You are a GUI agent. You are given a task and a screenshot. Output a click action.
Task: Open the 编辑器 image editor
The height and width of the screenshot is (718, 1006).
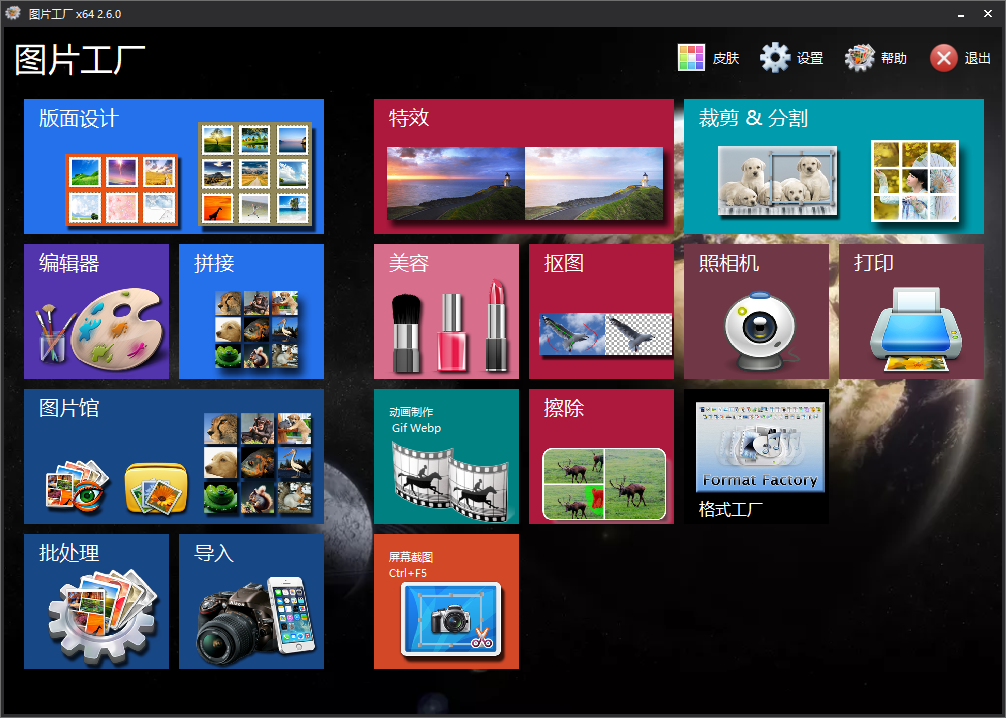96,311
